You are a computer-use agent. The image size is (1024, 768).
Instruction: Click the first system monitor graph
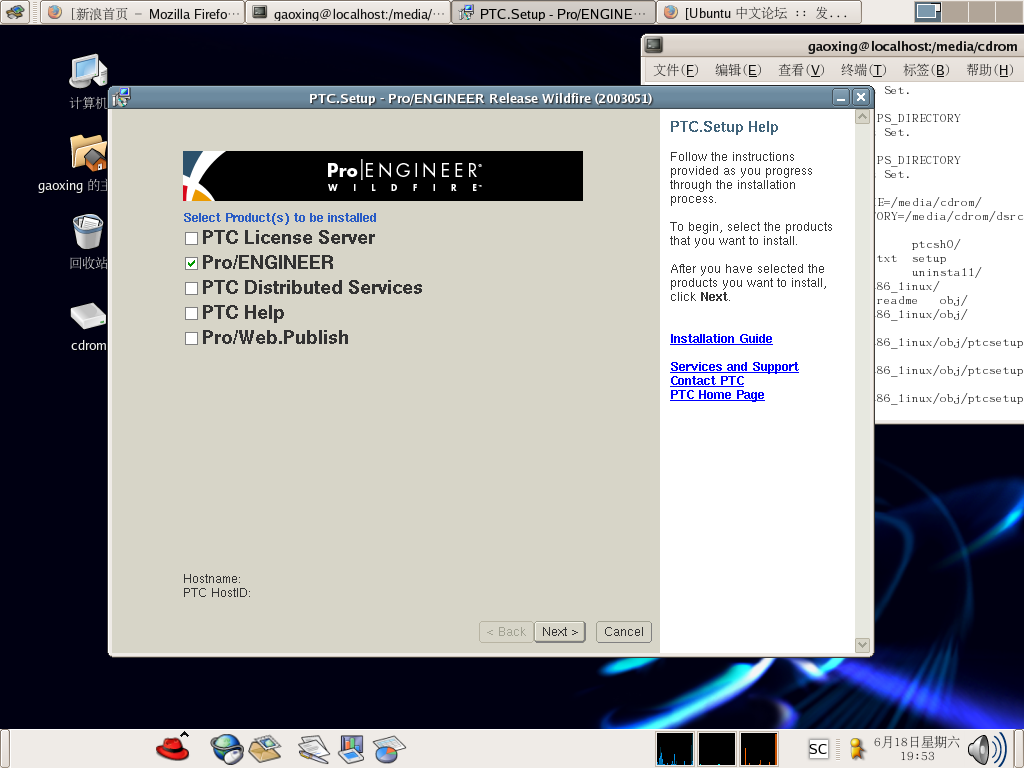(x=675, y=748)
